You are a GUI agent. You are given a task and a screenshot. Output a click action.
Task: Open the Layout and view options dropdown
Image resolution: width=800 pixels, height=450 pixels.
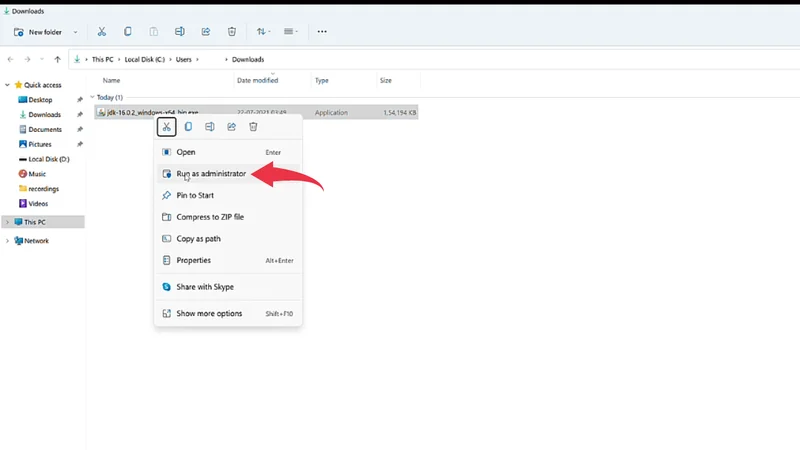tap(291, 31)
